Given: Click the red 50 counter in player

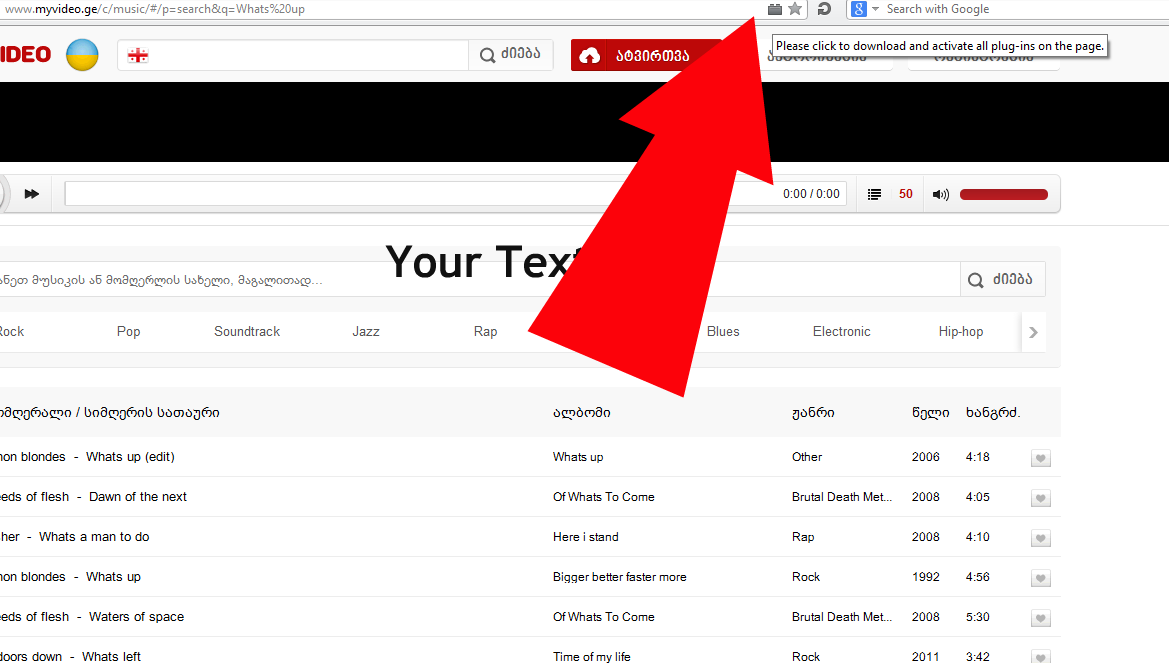Looking at the screenshot, I should (x=906, y=194).
